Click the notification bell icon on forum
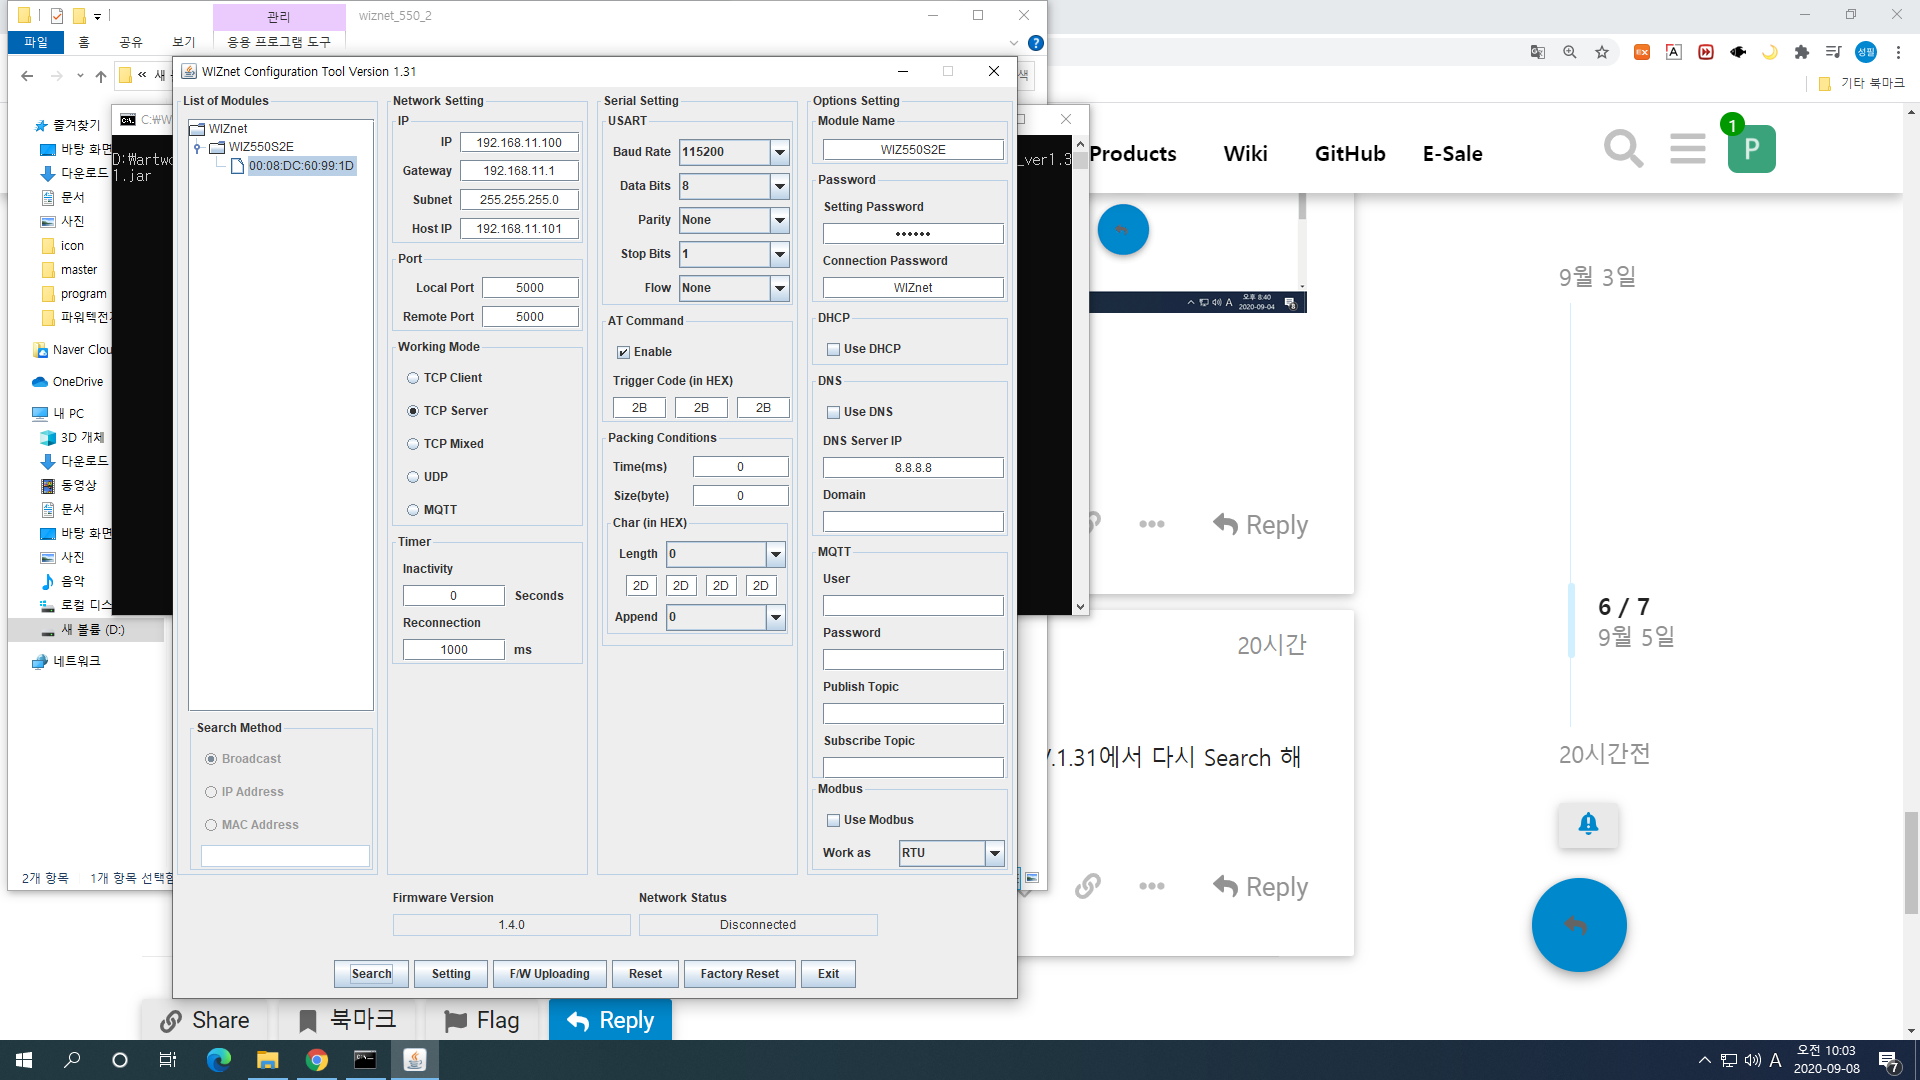1920x1080 pixels. (1588, 824)
